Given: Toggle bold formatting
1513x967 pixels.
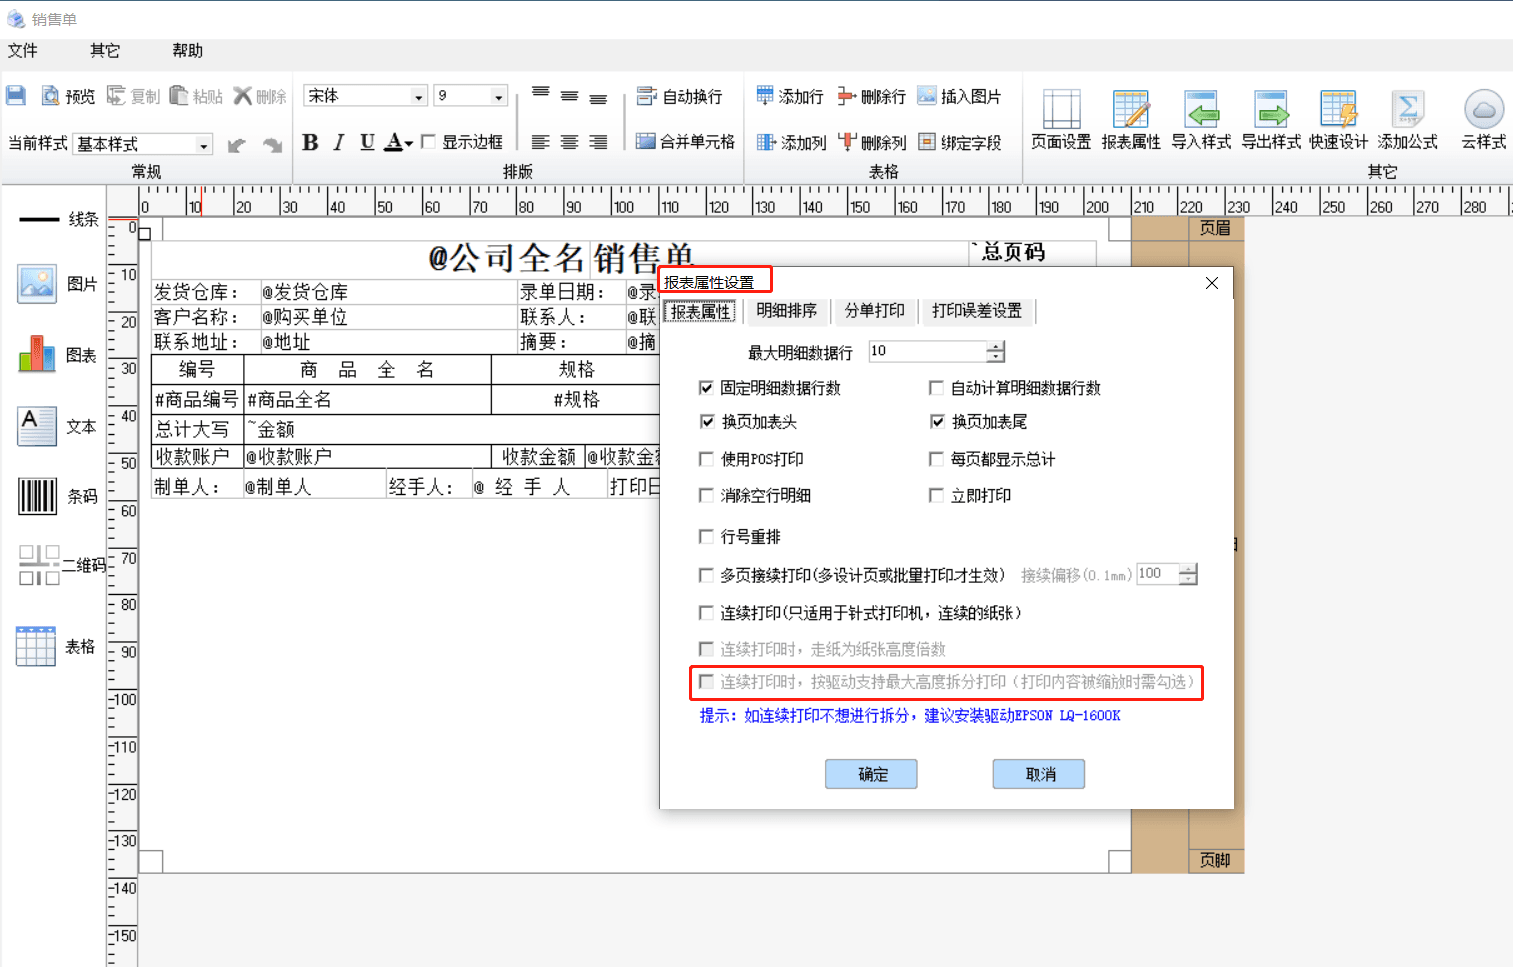Looking at the screenshot, I should (x=310, y=142).
